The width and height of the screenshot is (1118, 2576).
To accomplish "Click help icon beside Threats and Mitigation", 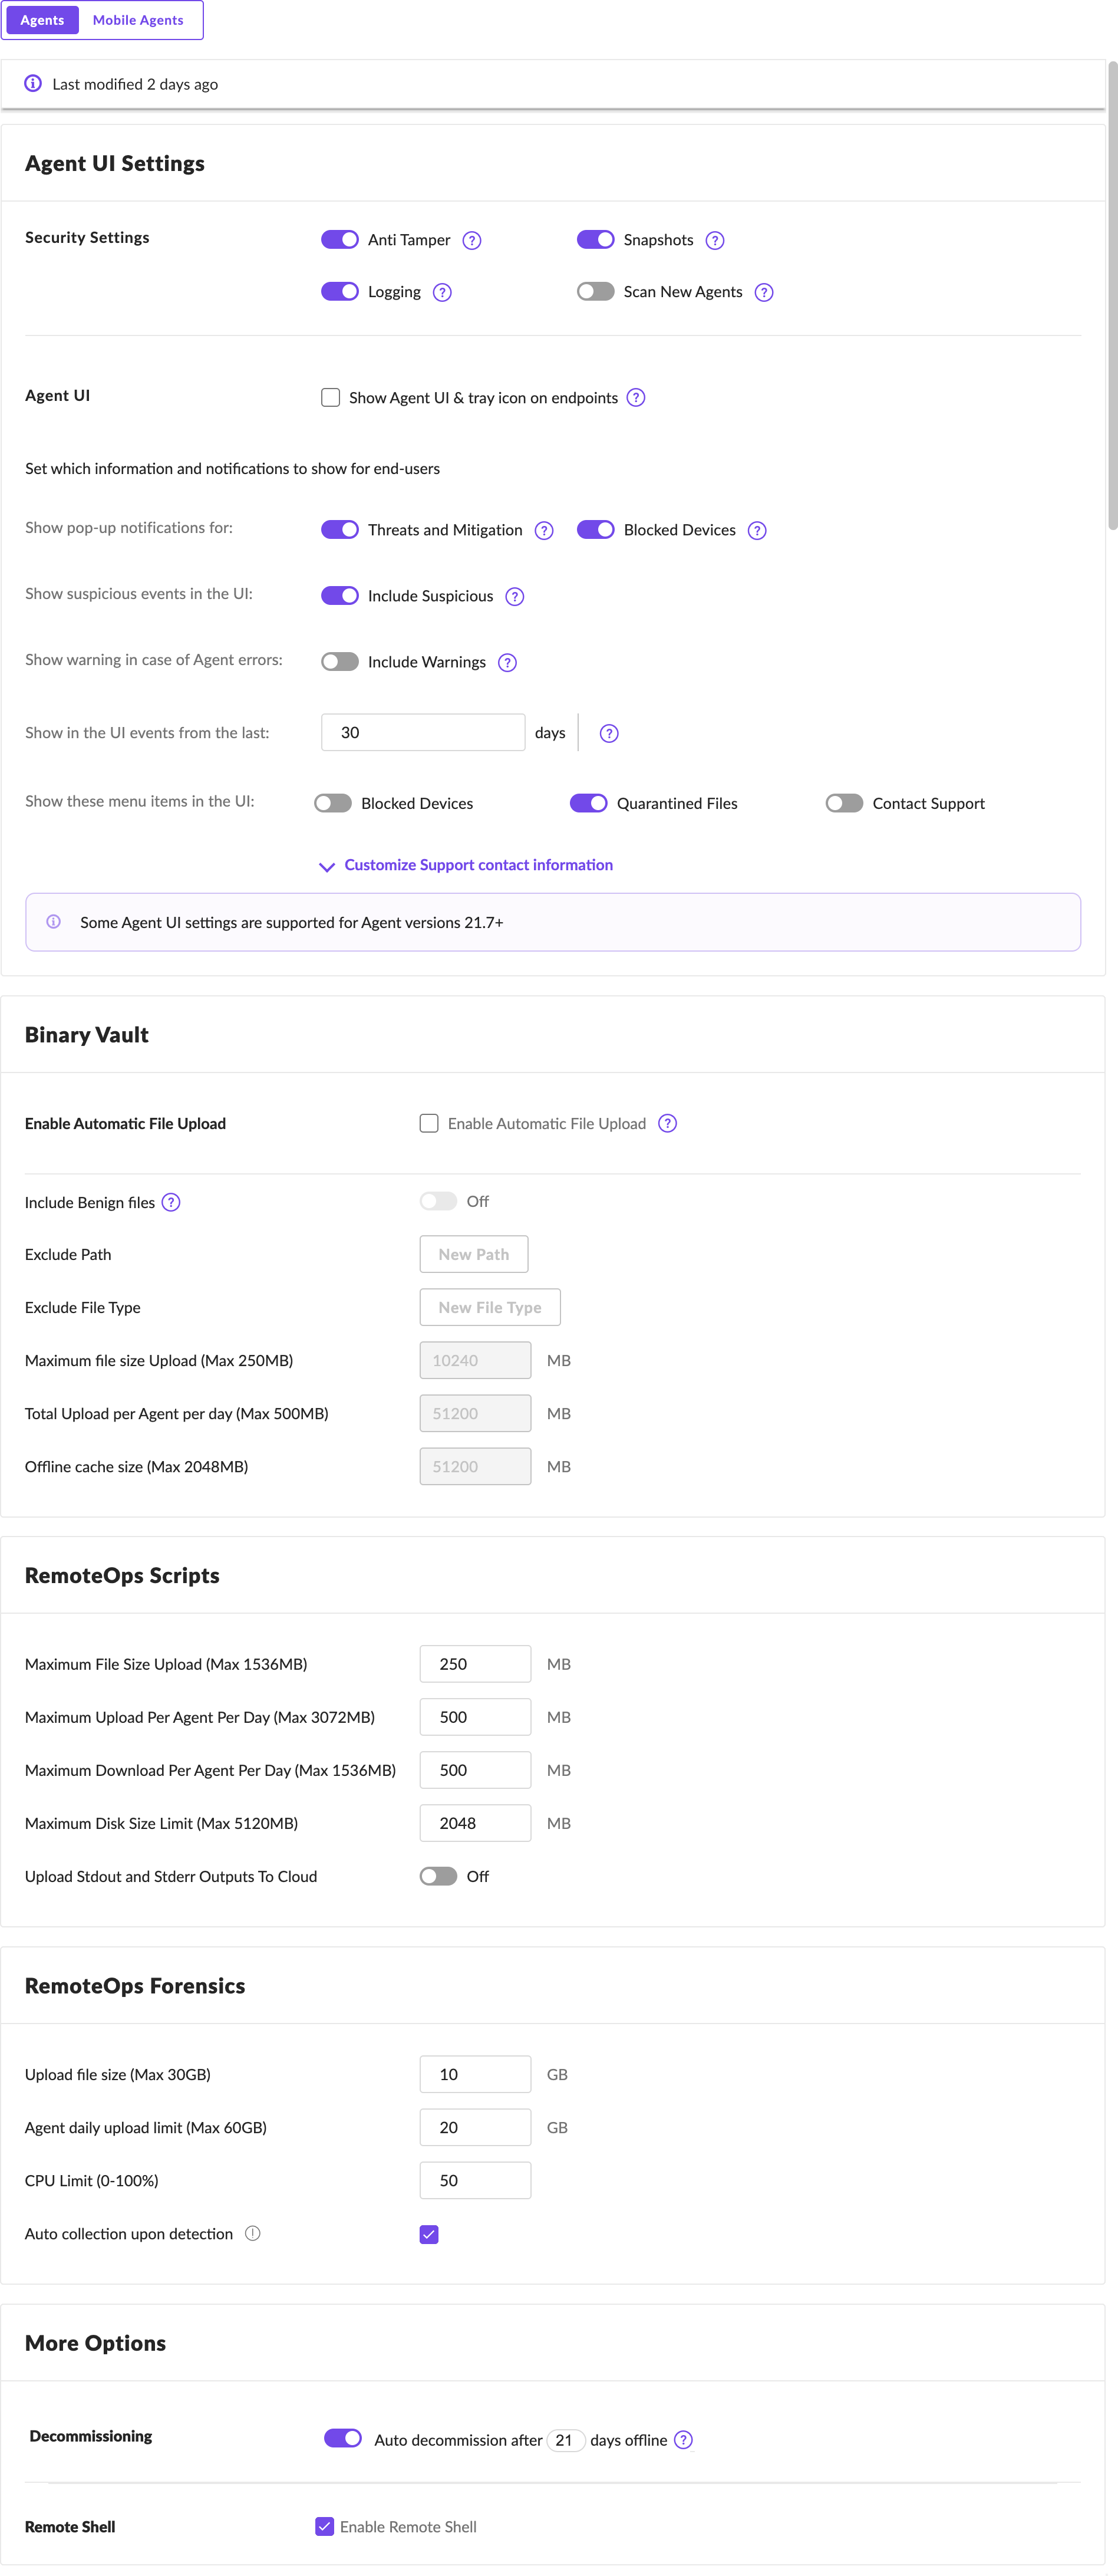I will (544, 530).
